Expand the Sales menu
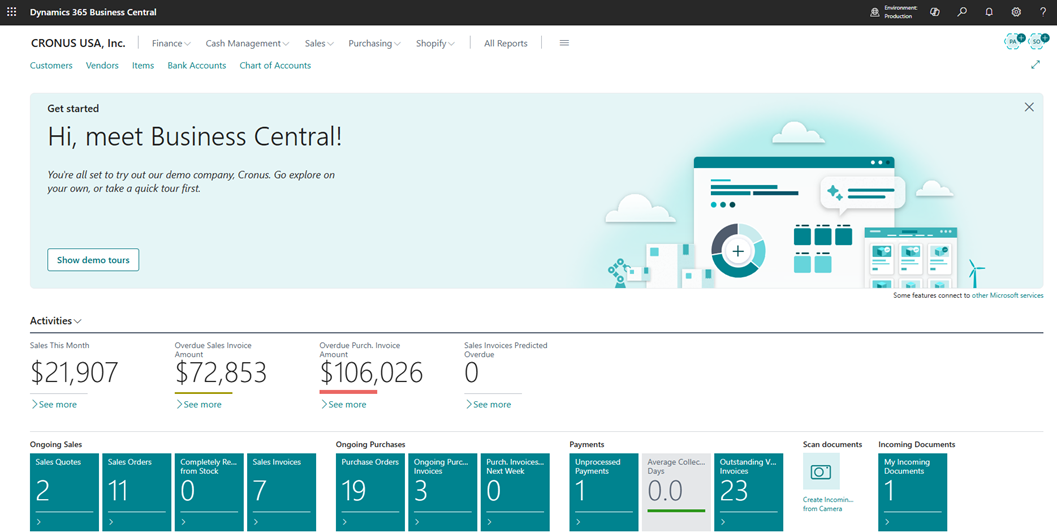1057x532 pixels. click(x=319, y=43)
